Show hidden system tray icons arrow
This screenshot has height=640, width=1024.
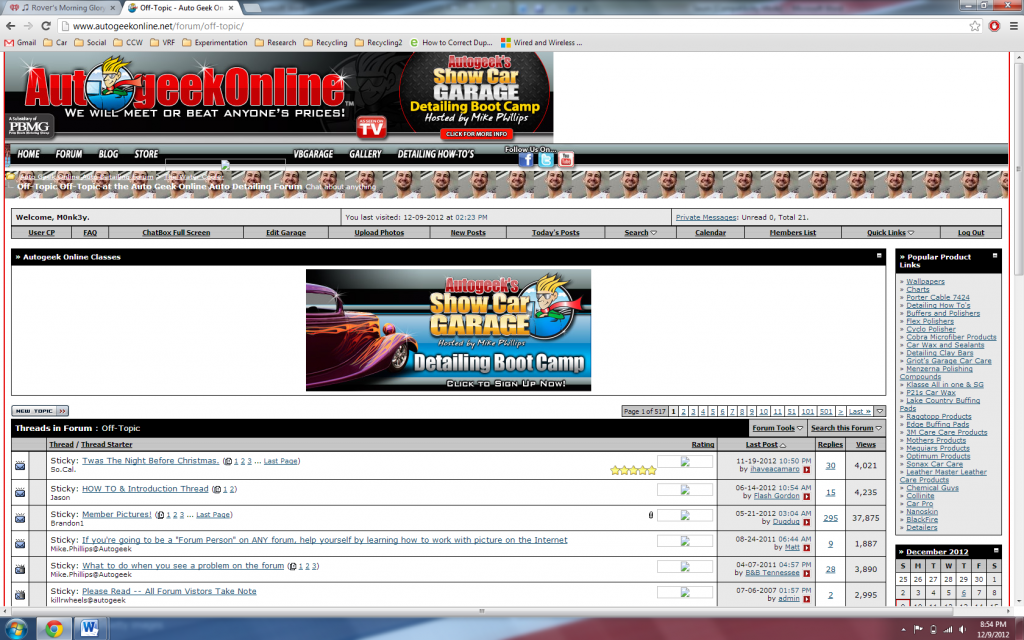pos(903,630)
